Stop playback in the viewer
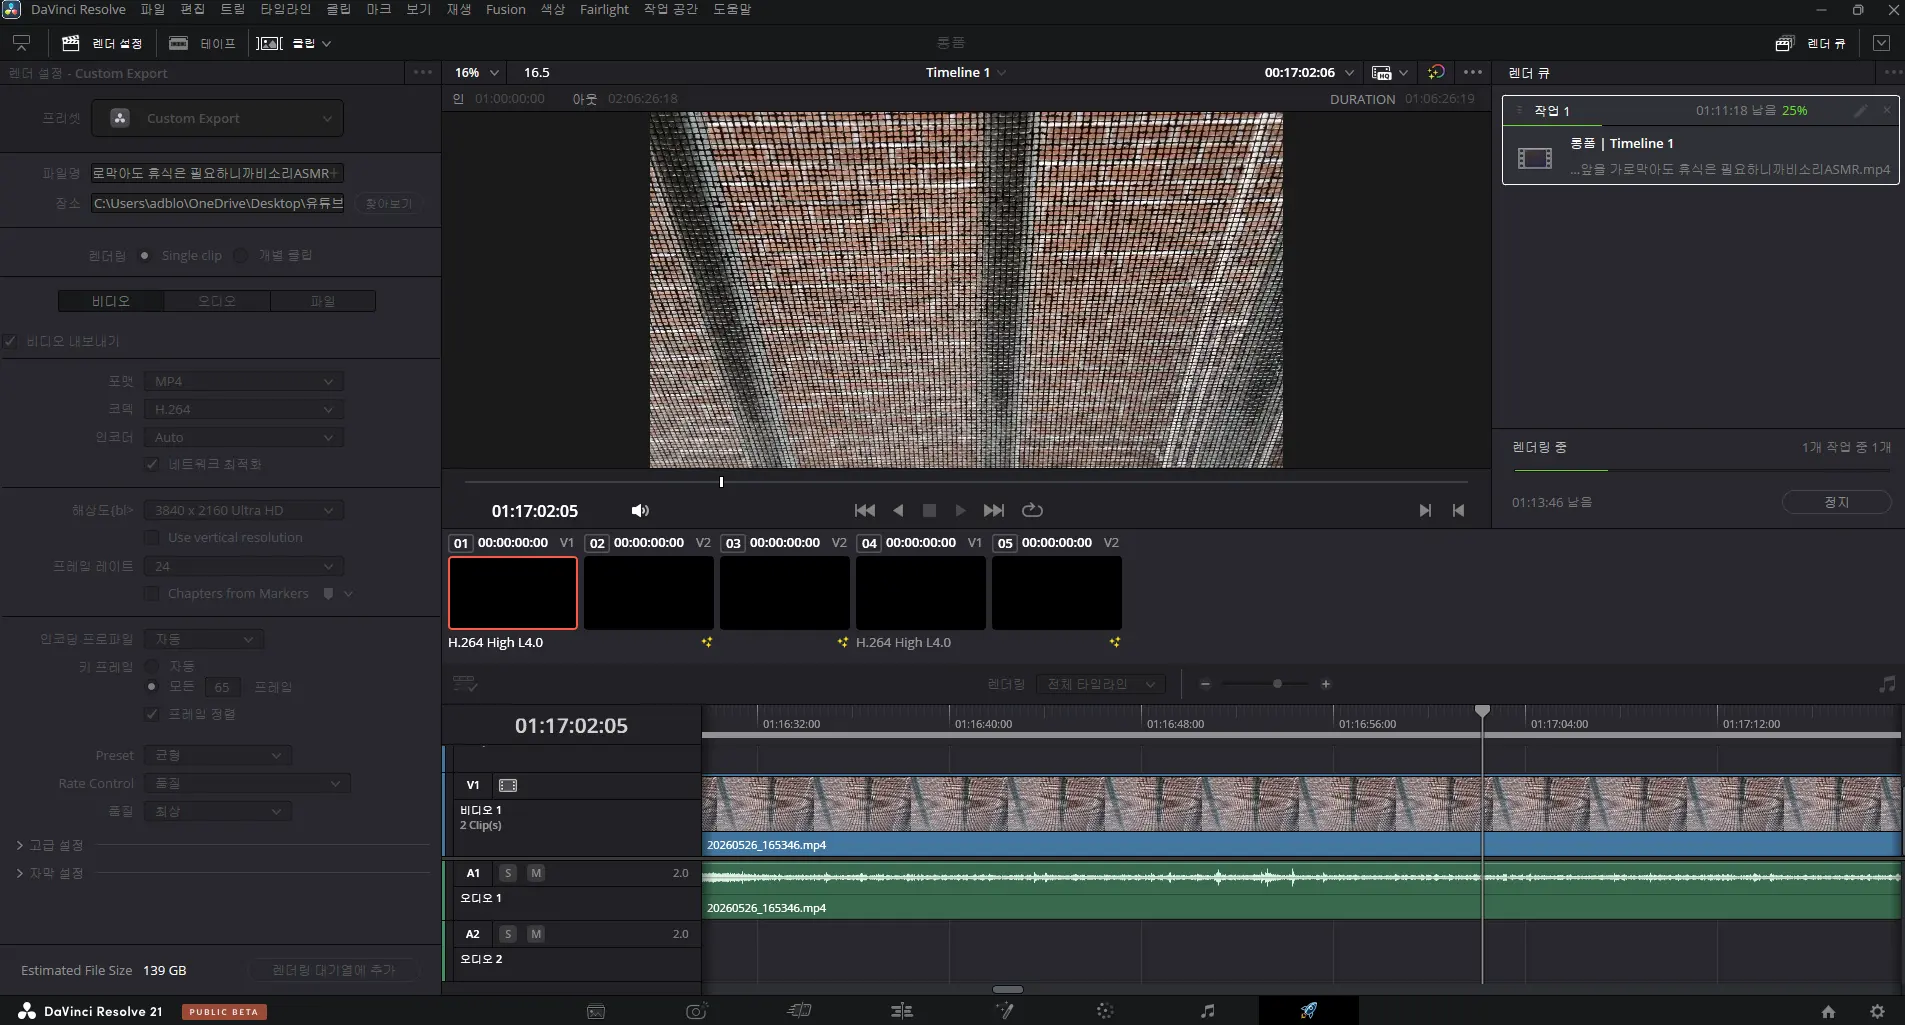This screenshot has height=1025, width=1905. click(x=929, y=511)
